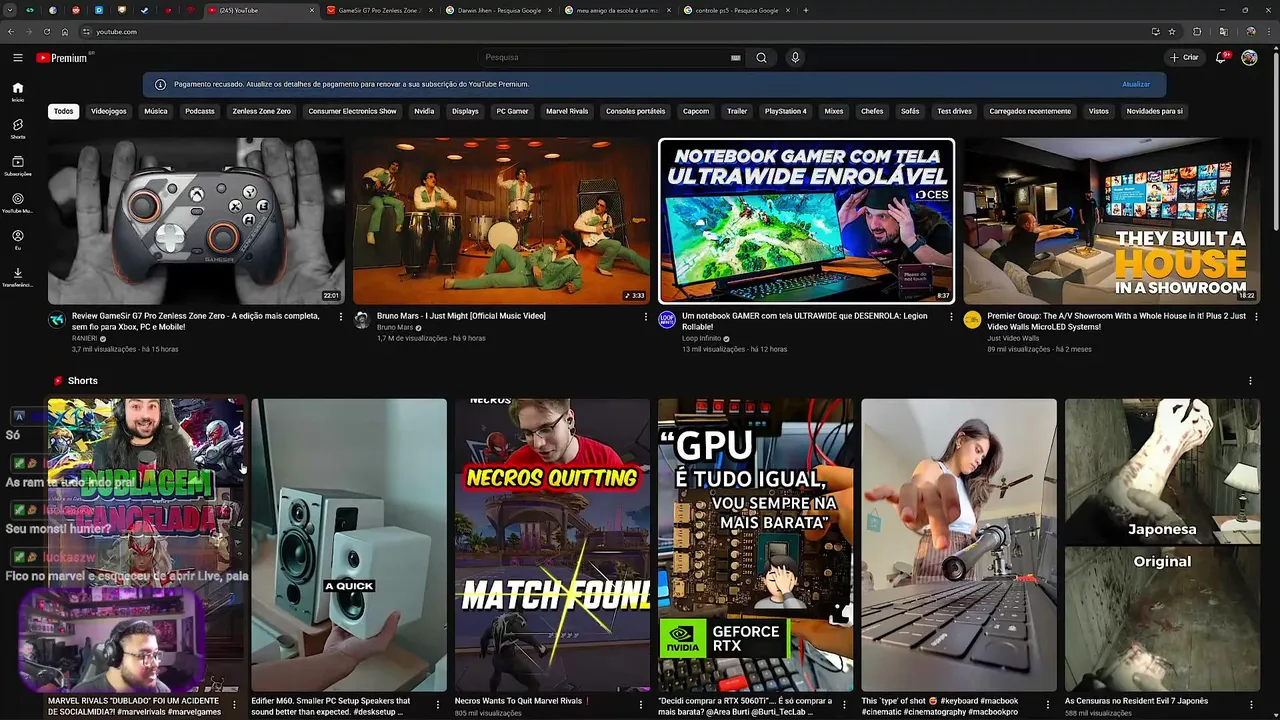Select the Carregados recentemente chip

point(1030,111)
